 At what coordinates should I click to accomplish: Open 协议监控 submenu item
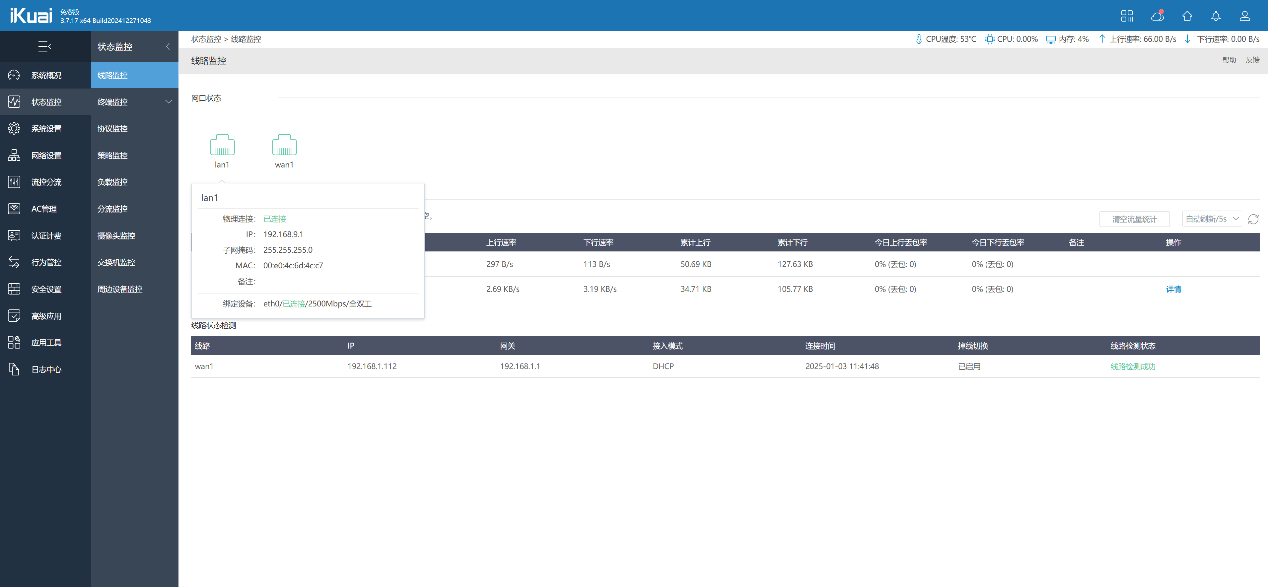coord(112,129)
